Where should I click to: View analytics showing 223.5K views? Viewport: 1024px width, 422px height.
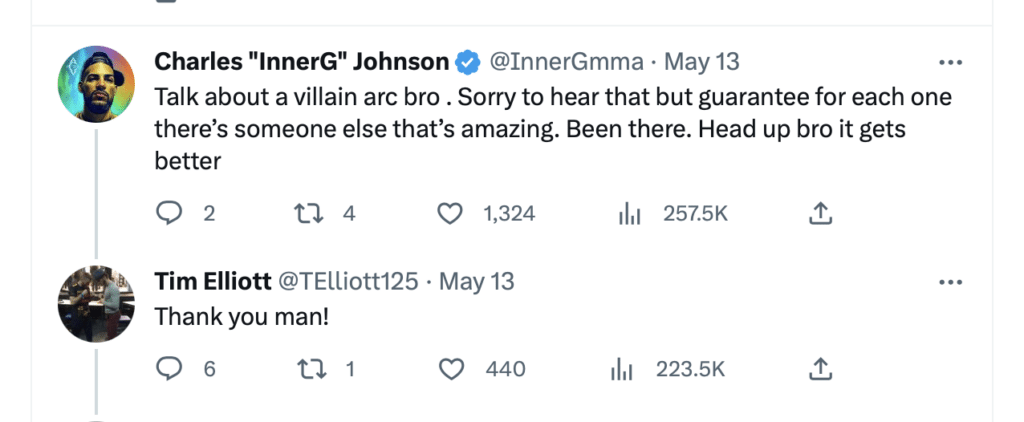pyautogui.click(x=622, y=369)
